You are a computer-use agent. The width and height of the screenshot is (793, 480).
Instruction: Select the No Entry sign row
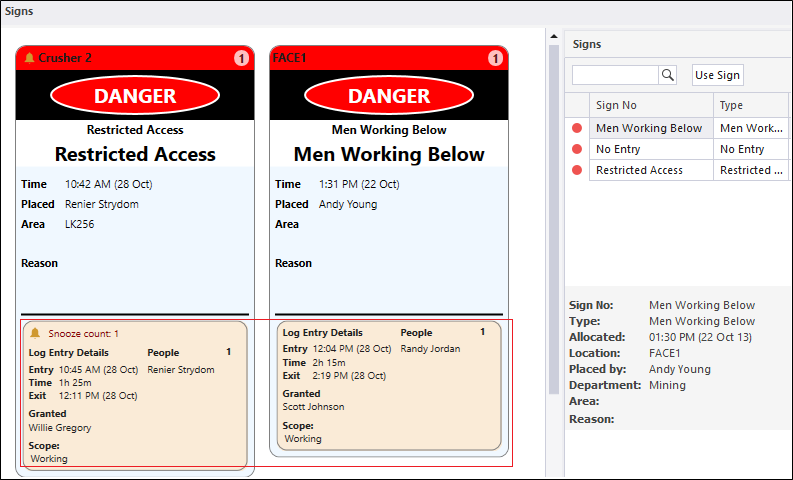point(677,149)
